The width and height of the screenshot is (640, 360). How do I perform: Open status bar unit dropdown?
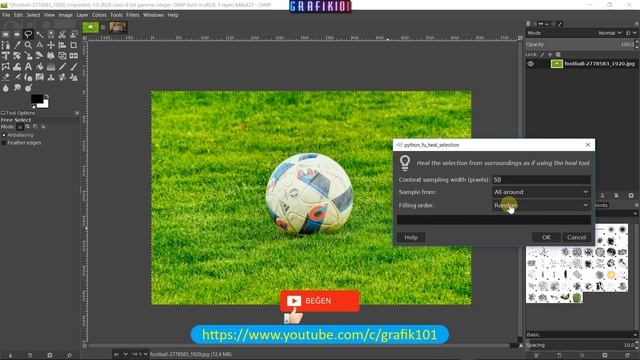[x=120, y=354]
